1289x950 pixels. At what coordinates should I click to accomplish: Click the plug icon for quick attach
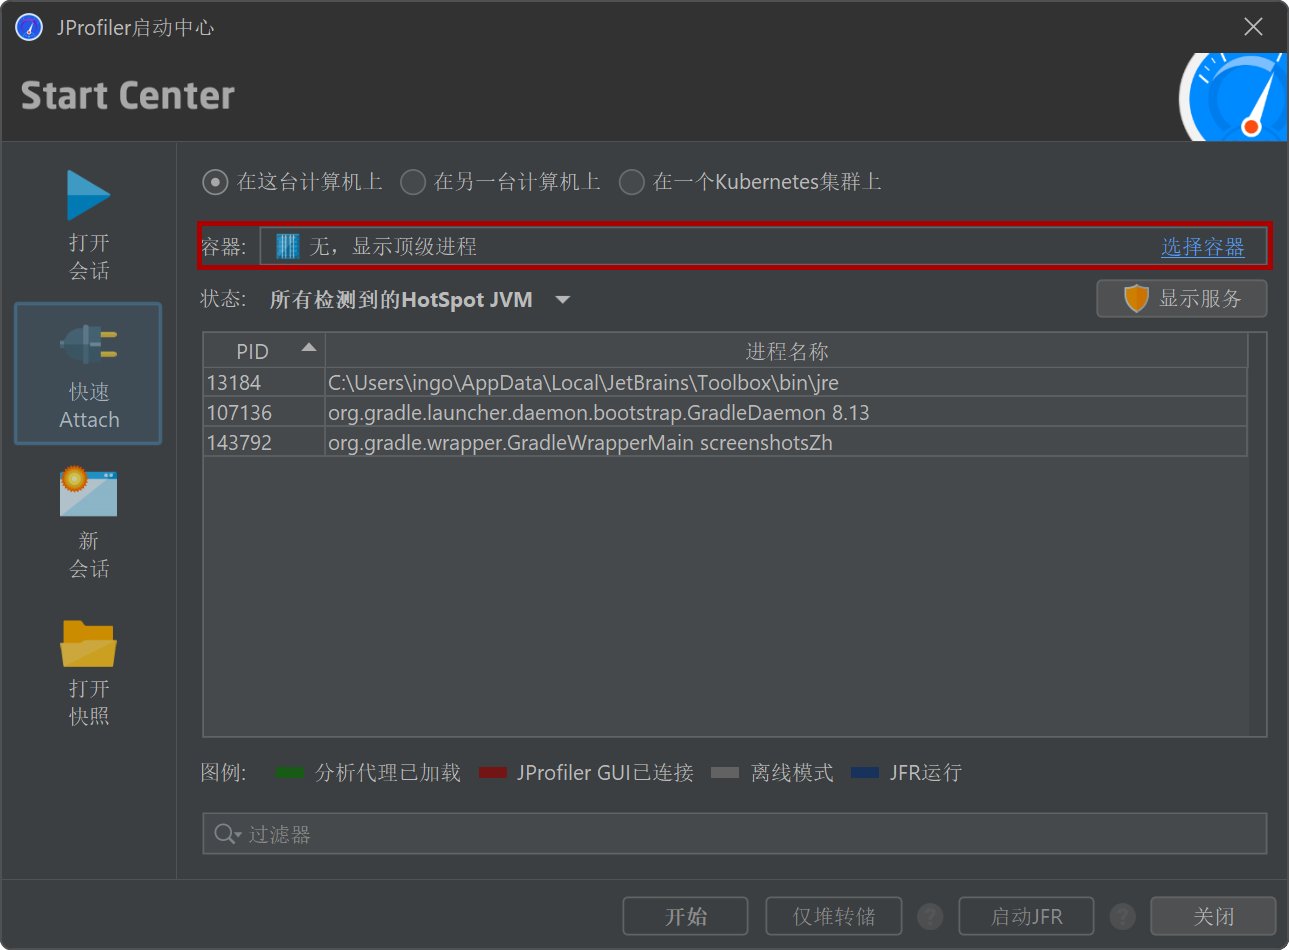click(x=88, y=345)
